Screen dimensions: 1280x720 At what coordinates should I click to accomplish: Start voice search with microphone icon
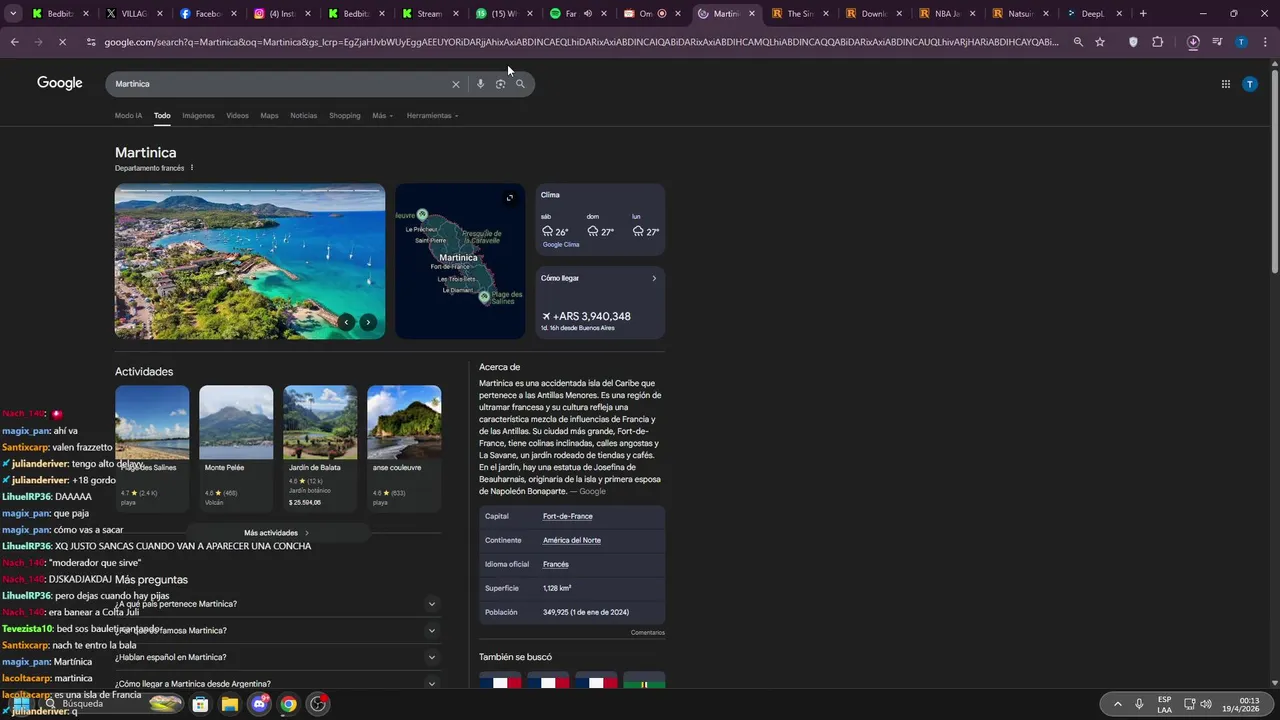(480, 84)
